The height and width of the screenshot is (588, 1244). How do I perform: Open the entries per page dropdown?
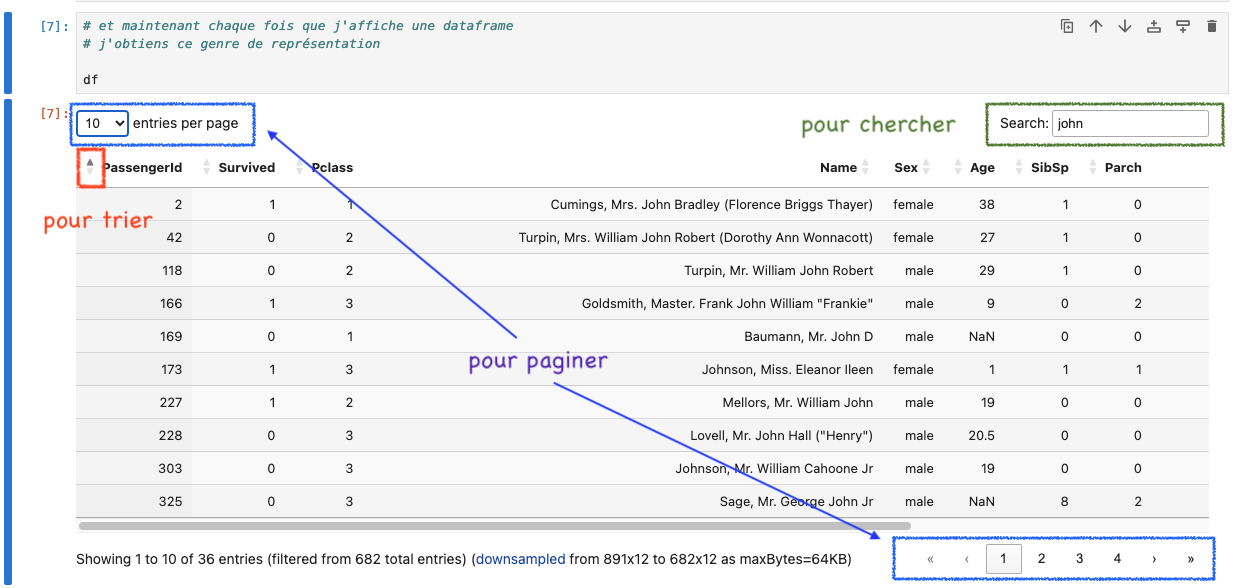[x=103, y=123]
